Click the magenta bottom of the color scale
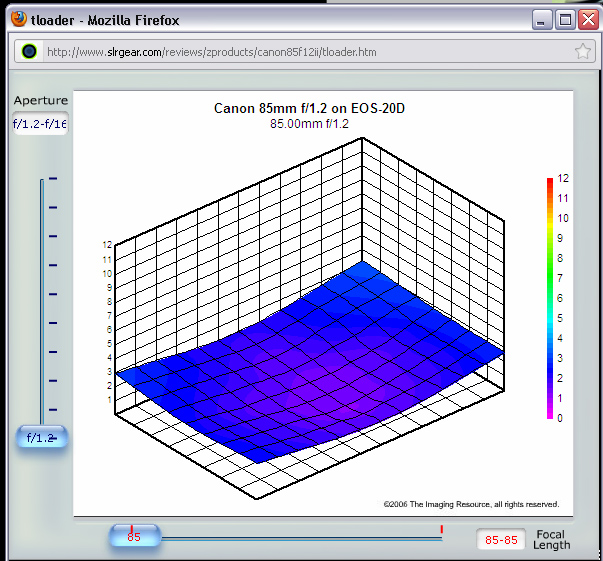This screenshot has height=561, width=603. pyautogui.click(x=550, y=414)
